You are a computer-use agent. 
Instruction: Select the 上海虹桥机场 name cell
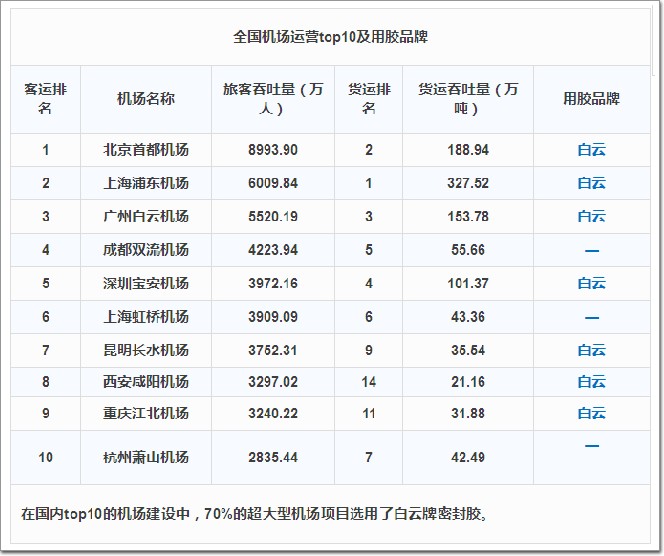pyautogui.click(x=145, y=317)
